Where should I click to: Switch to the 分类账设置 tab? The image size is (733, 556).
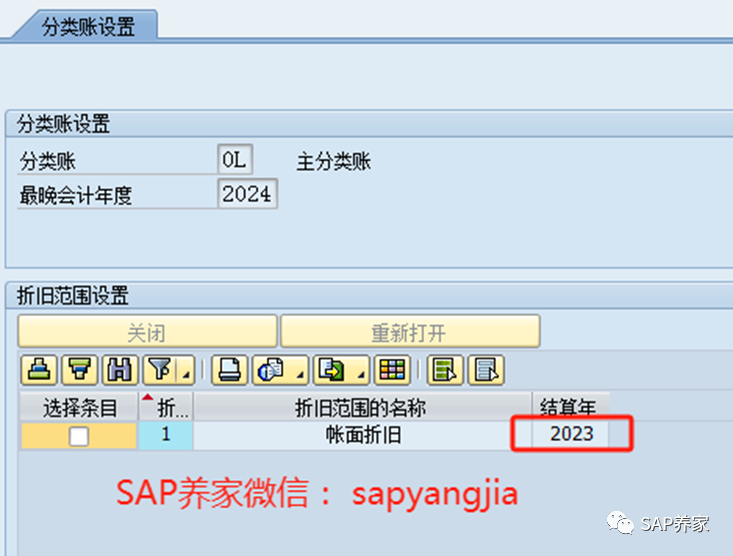[x=88, y=26]
